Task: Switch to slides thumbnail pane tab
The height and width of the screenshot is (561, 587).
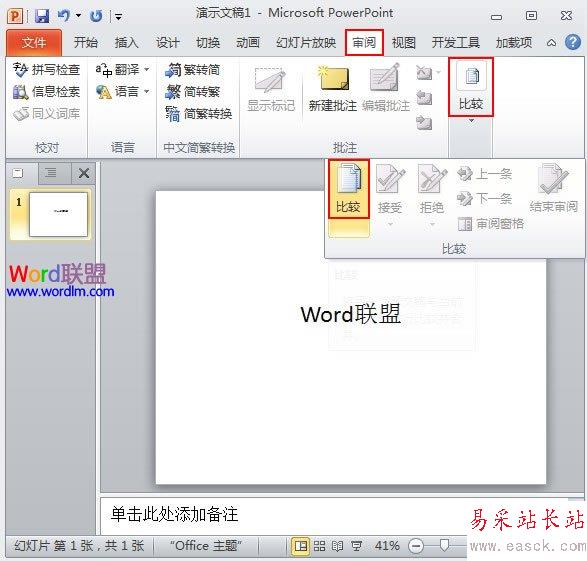Action: [18, 173]
